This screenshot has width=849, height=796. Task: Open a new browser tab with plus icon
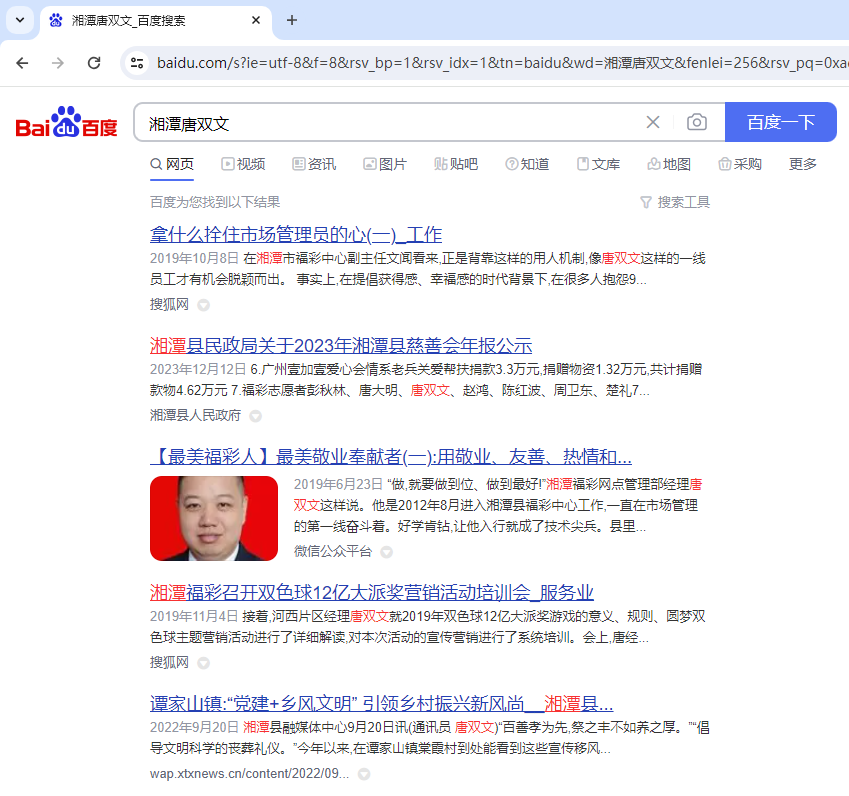[292, 20]
